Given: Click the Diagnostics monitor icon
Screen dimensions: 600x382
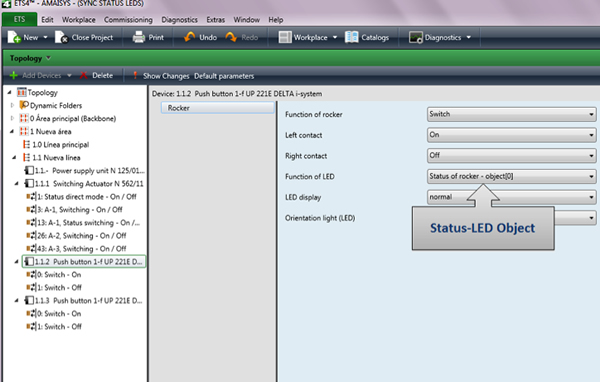Looking at the screenshot, I should point(416,37).
